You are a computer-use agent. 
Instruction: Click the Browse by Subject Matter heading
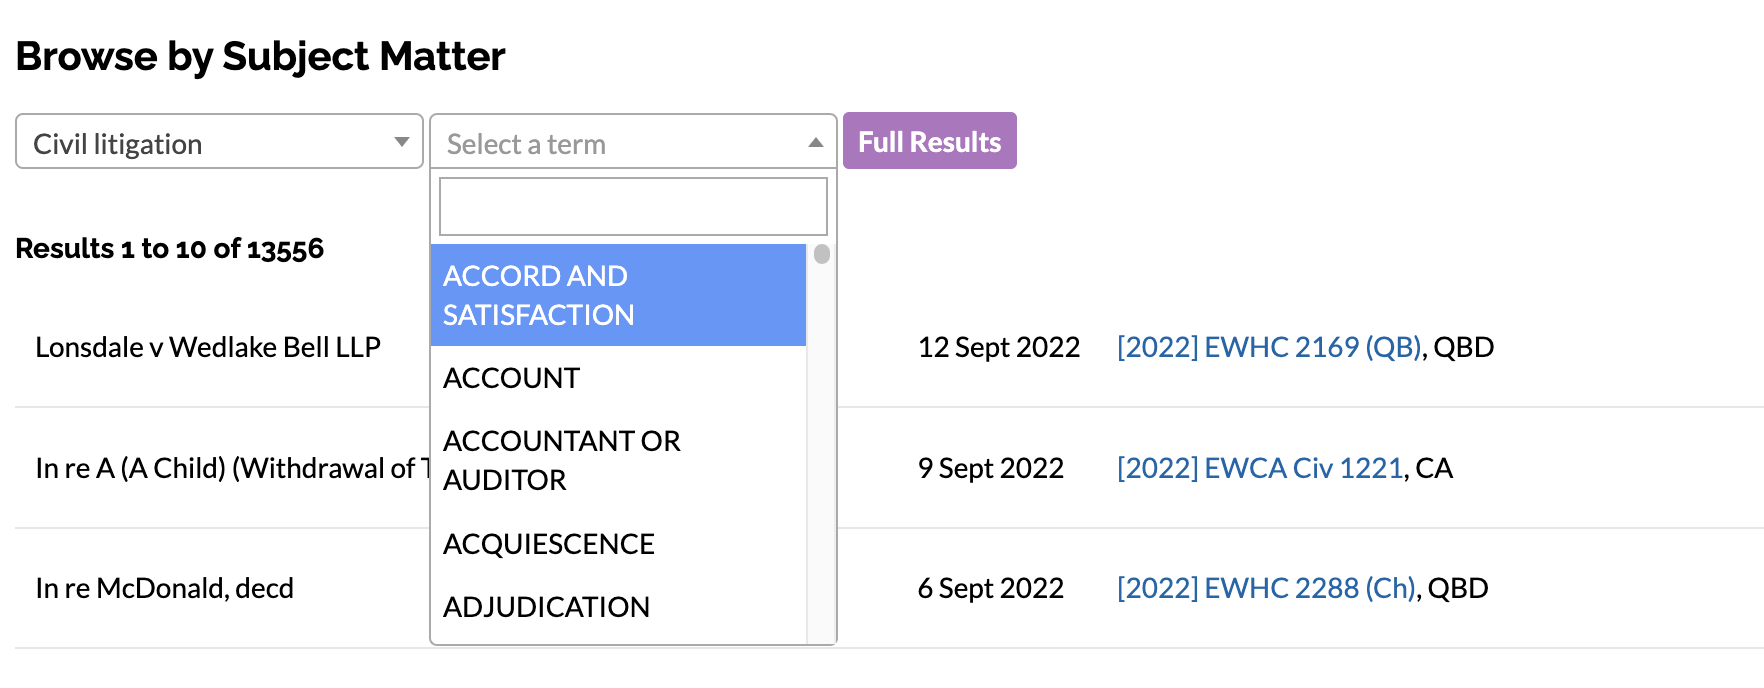point(260,57)
